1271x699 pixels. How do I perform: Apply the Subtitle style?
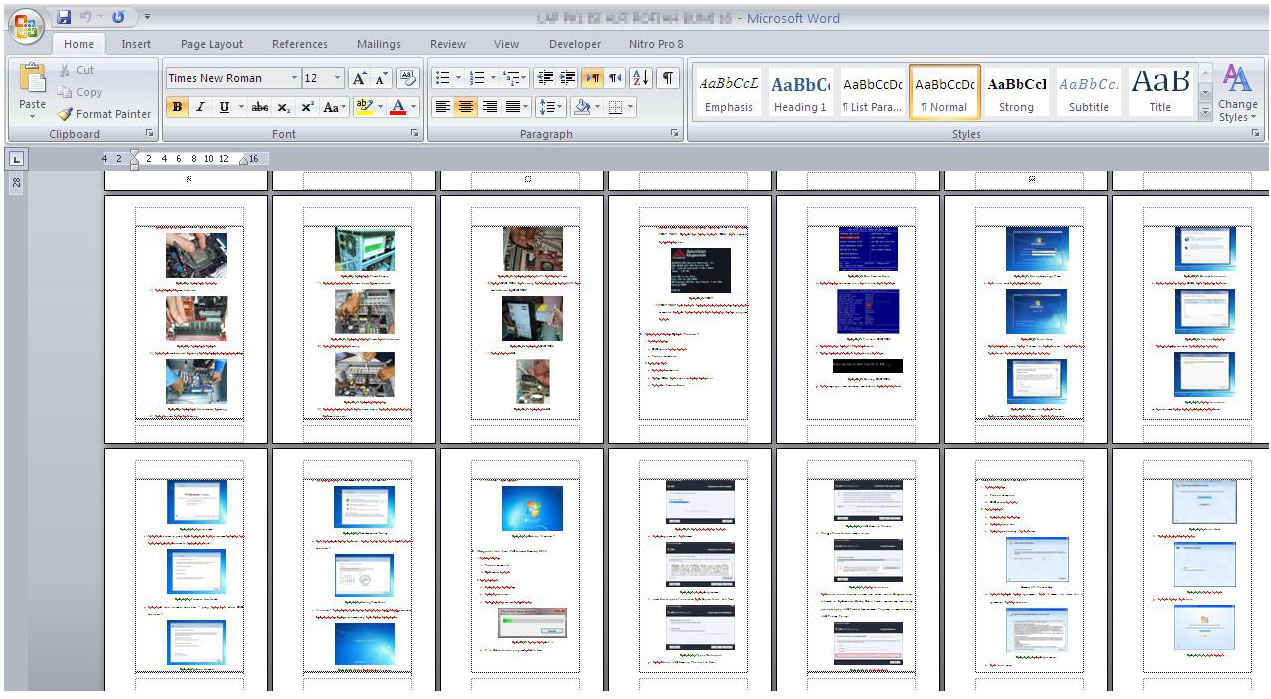click(x=1088, y=93)
